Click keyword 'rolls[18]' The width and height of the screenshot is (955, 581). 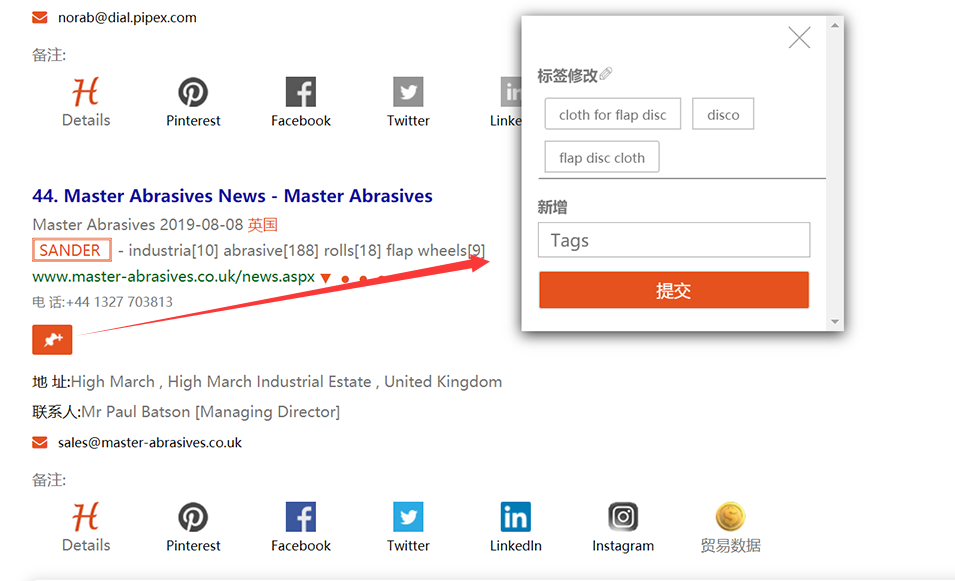pyautogui.click(x=353, y=250)
